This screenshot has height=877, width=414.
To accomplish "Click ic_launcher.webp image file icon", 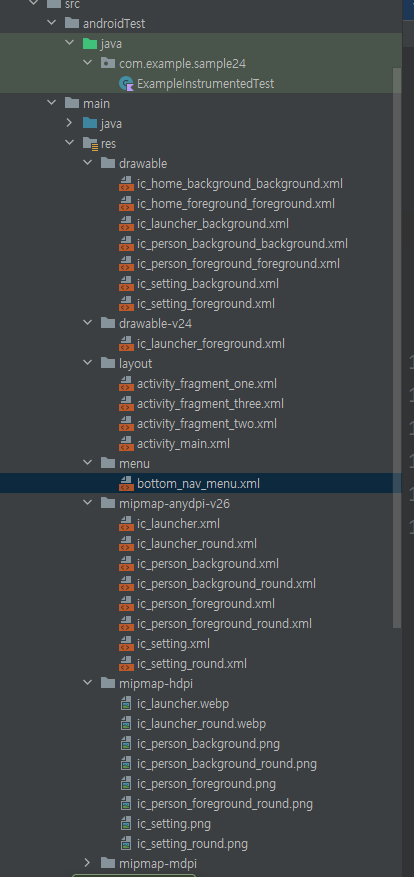I will click(x=126, y=704).
